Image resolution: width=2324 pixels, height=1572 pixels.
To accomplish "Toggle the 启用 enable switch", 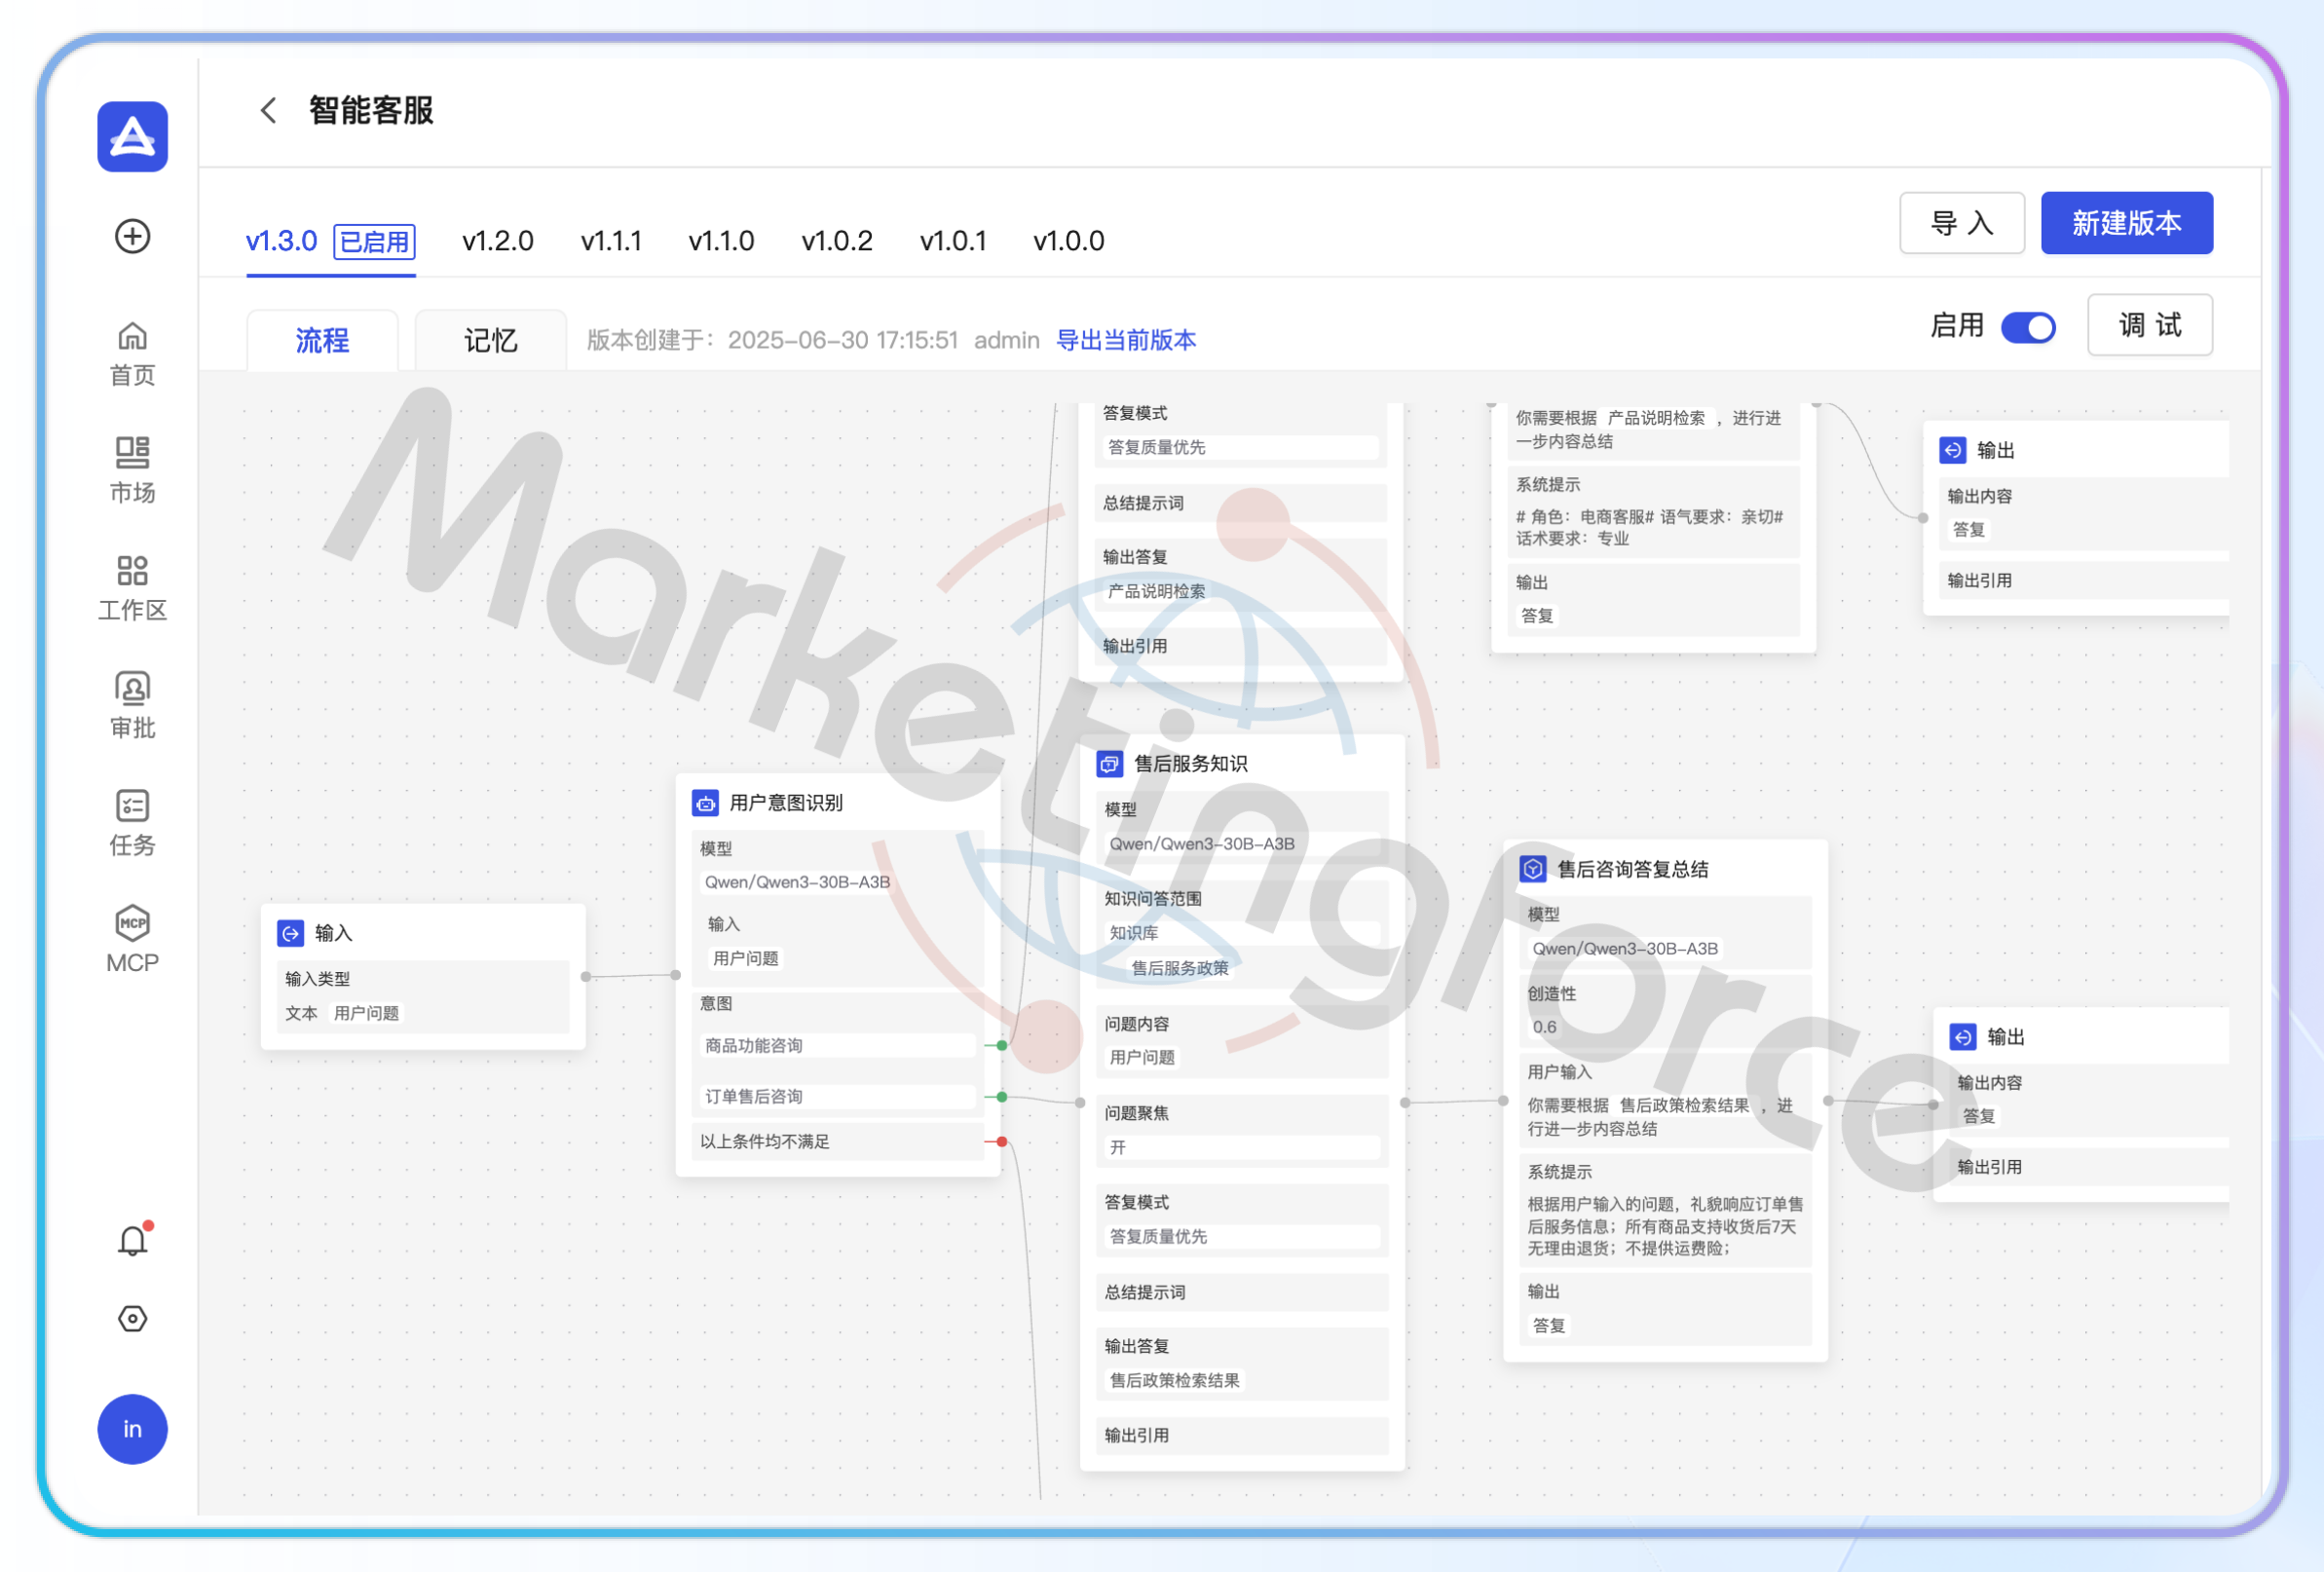I will coord(2027,327).
